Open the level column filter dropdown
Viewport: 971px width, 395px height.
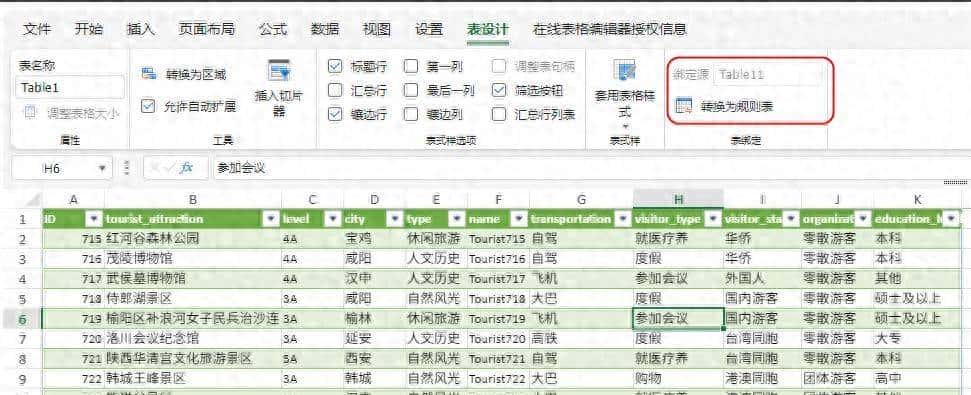point(333,219)
